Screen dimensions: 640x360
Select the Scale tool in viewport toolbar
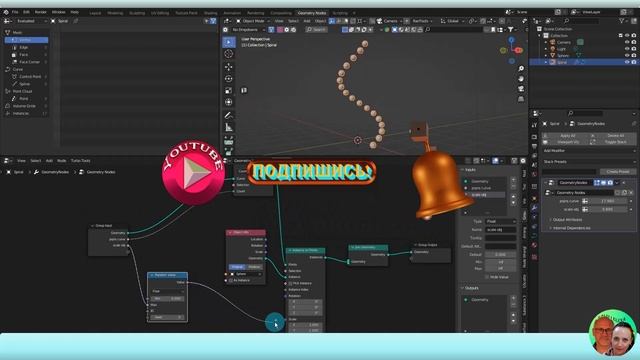pos(229,90)
